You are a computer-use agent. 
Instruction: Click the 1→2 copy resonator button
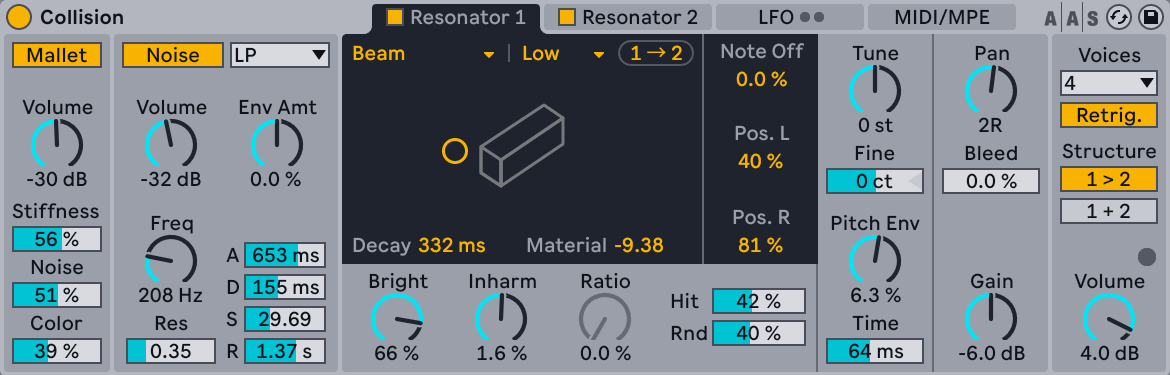pyautogui.click(x=656, y=54)
